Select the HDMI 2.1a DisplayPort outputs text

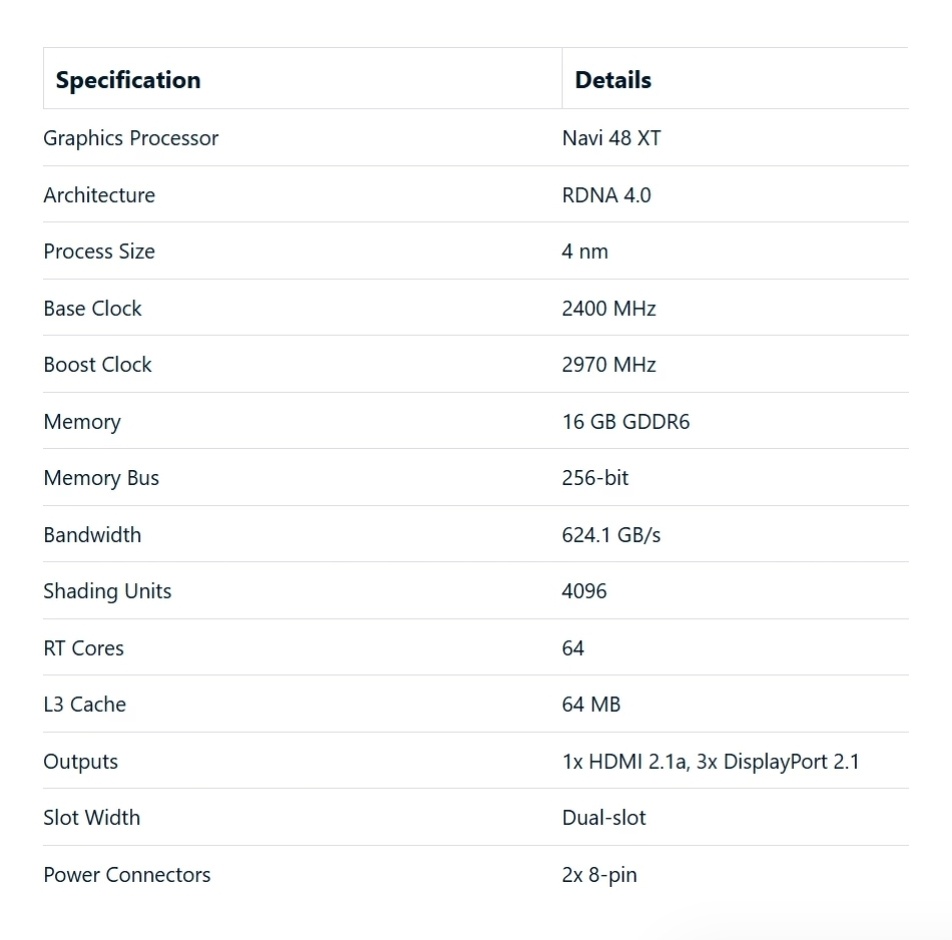pos(711,761)
